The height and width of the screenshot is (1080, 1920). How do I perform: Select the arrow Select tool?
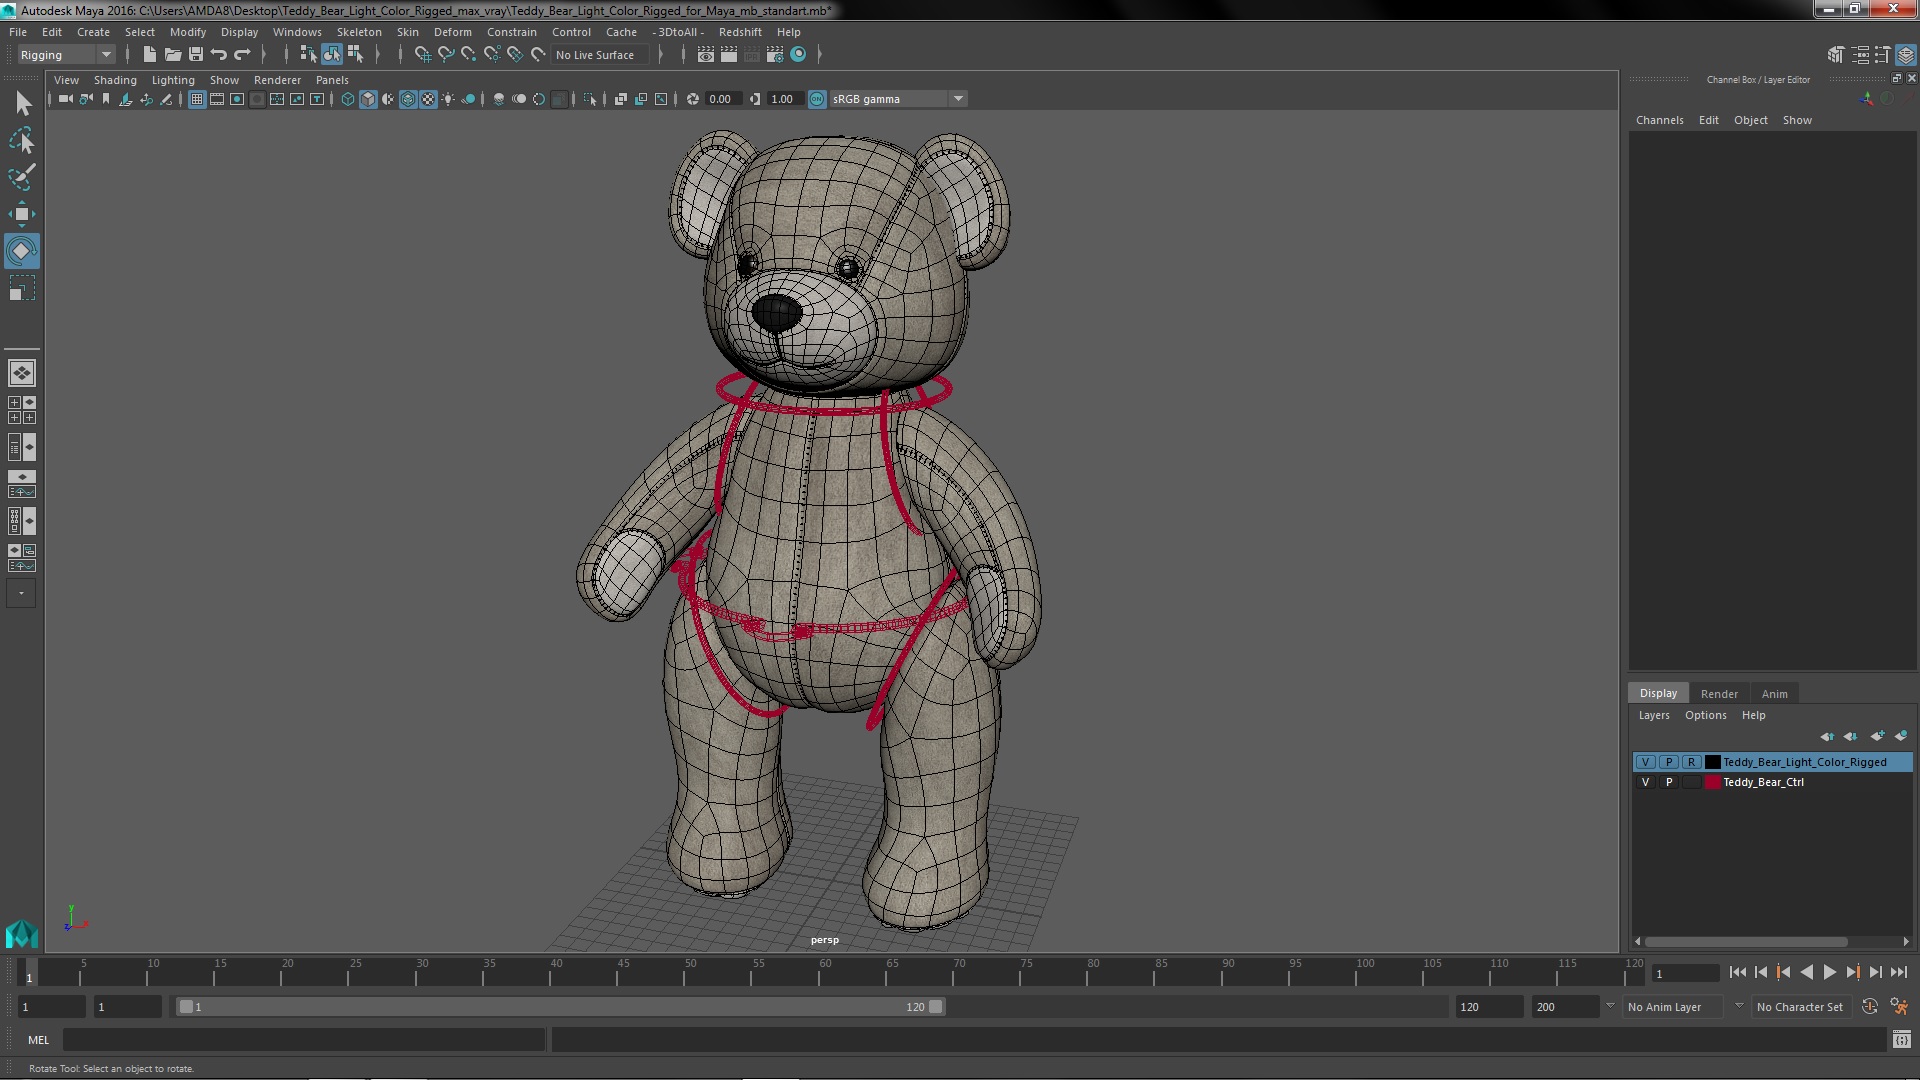[x=22, y=104]
